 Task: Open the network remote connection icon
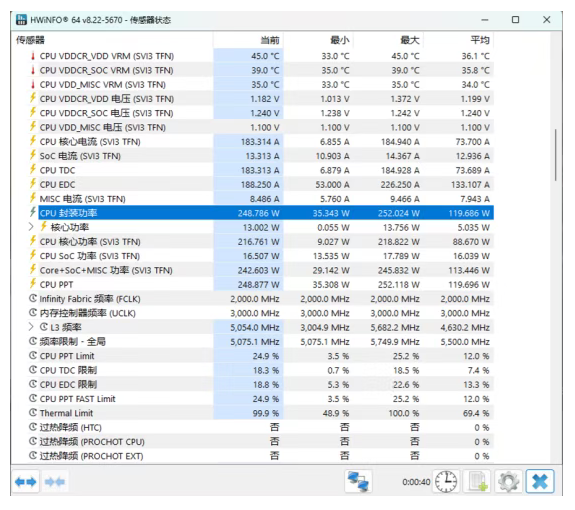click(358, 481)
